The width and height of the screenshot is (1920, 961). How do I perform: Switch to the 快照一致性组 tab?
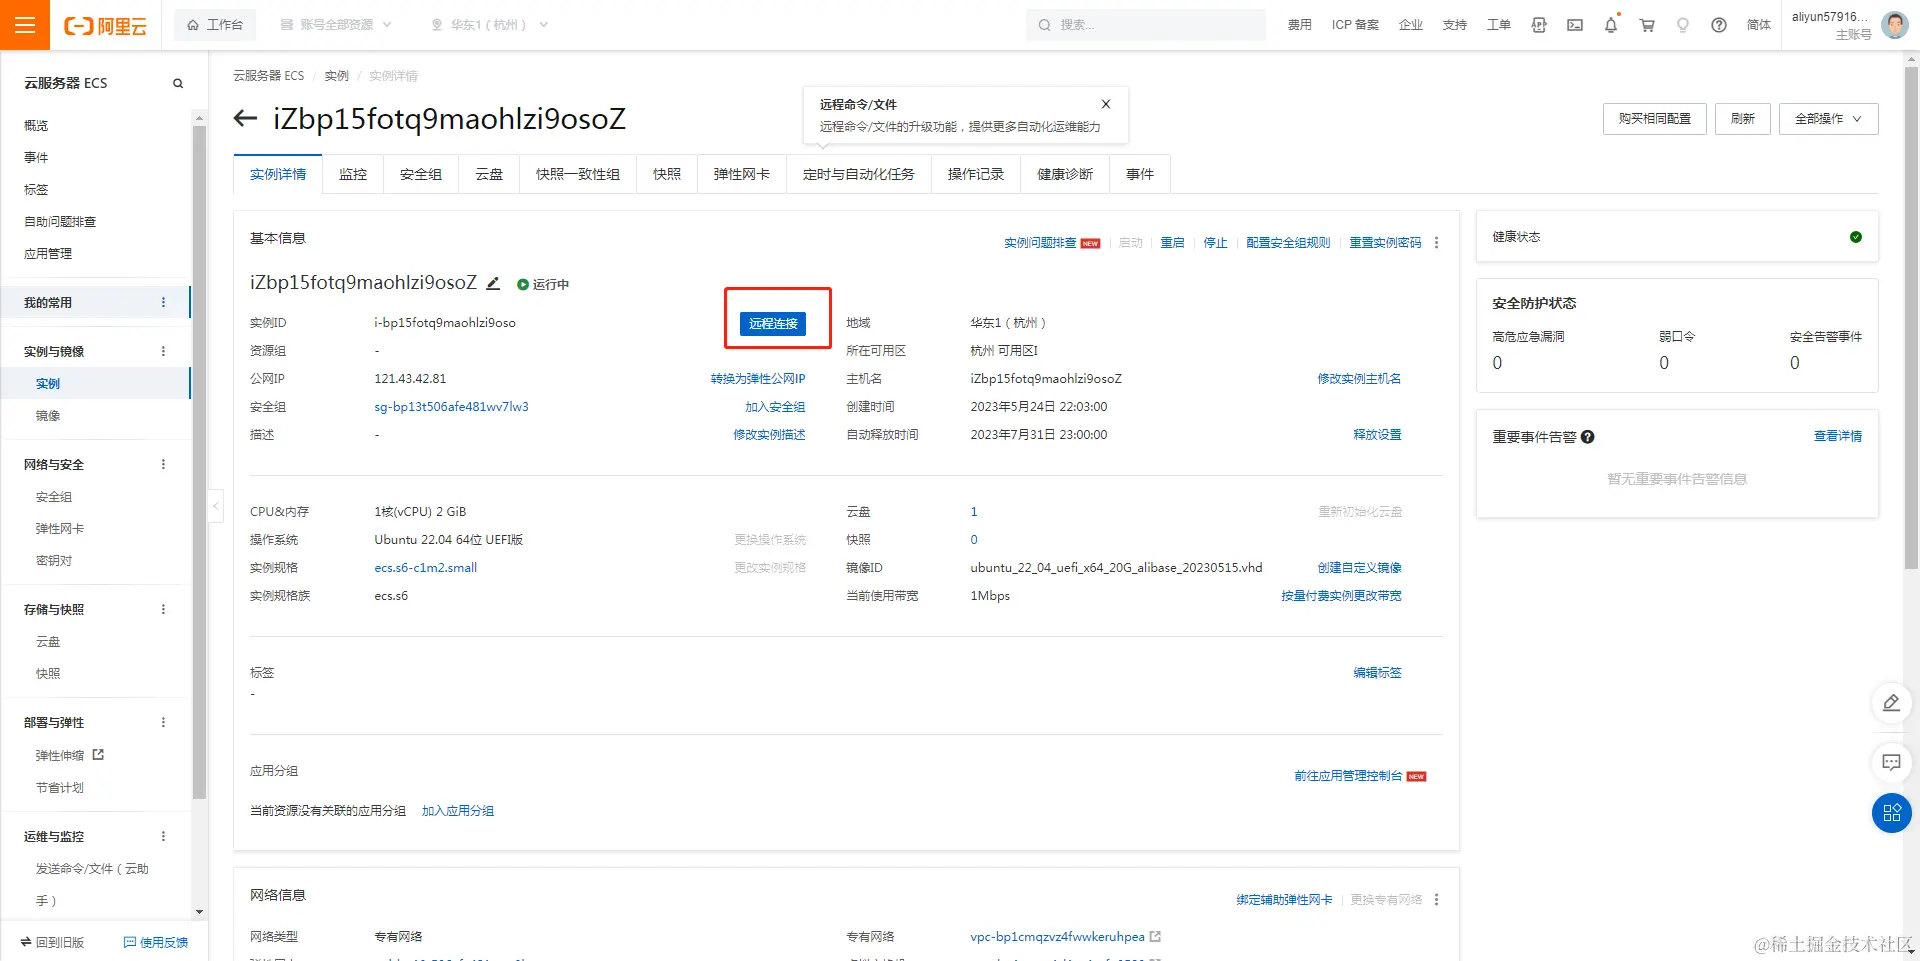578,175
